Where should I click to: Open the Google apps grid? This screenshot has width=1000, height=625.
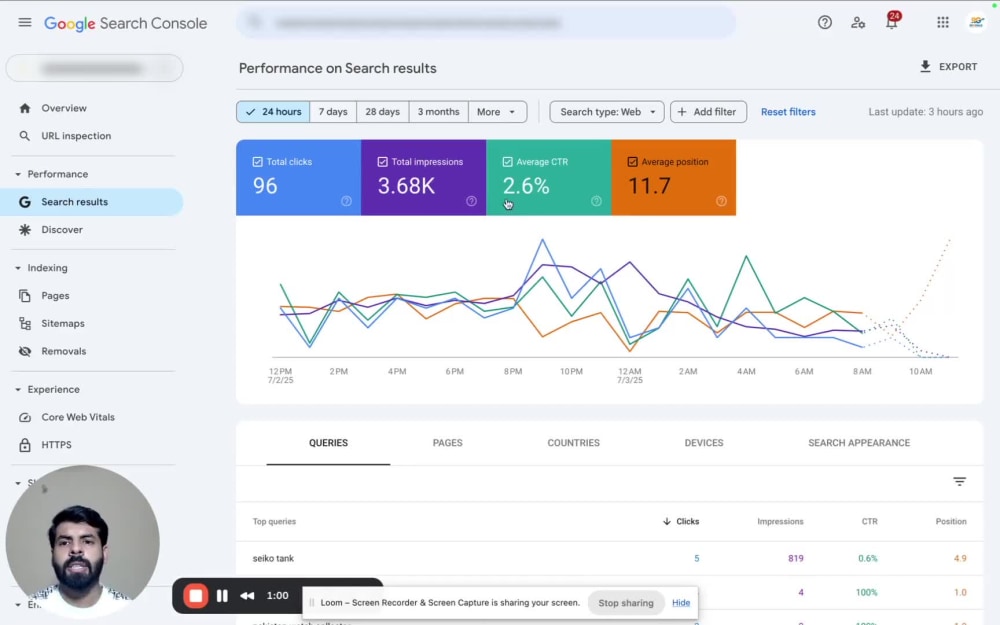click(x=943, y=23)
